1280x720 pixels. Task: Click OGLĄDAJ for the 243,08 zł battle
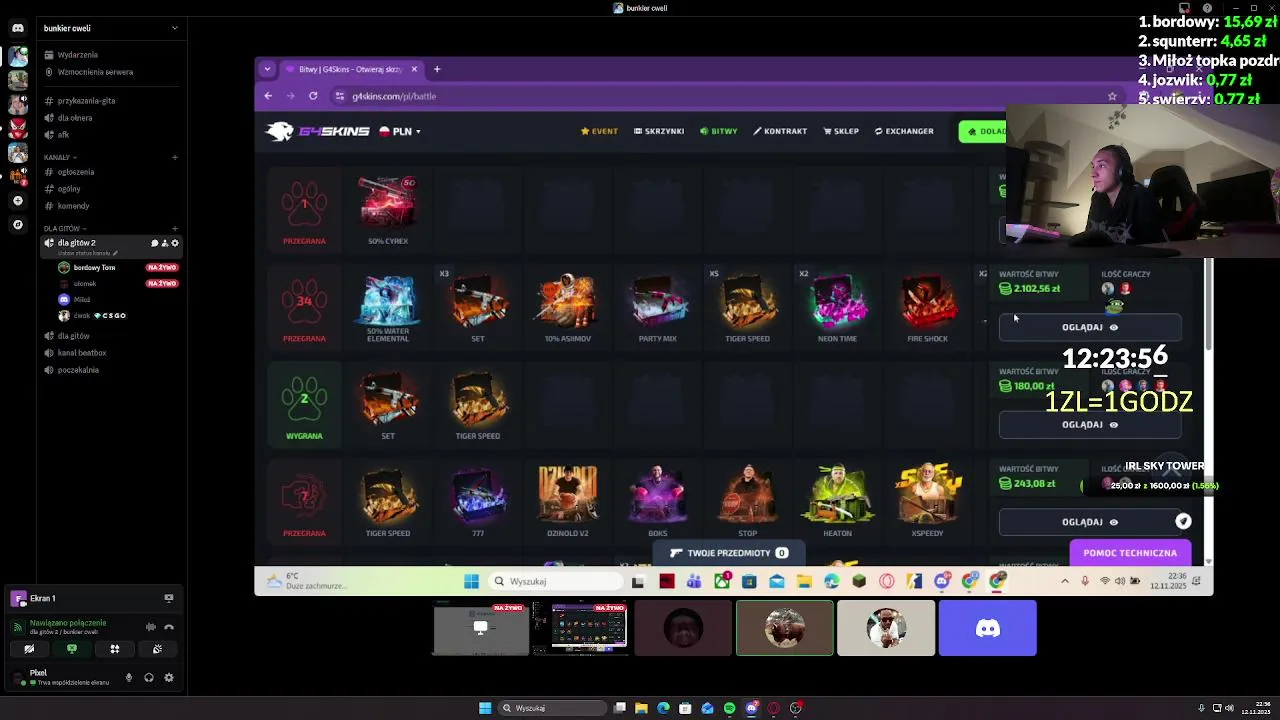(1090, 522)
